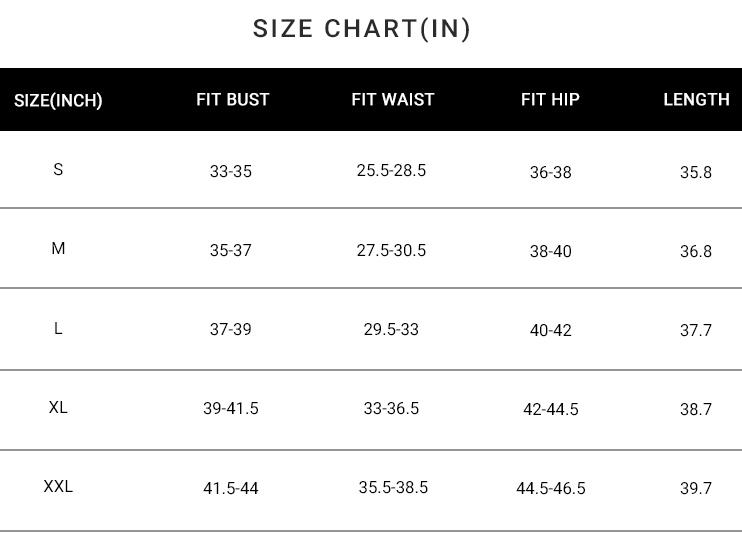Select length value 38.7

[696, 409]
